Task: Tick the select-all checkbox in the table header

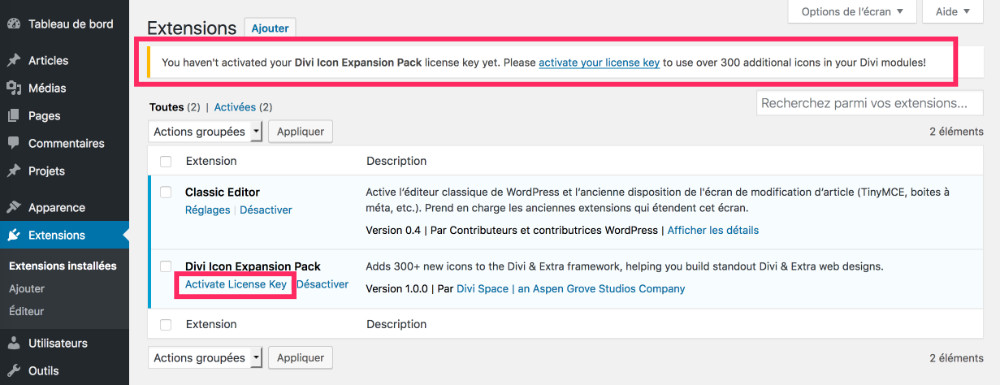Action: pyautogui.click(x=166, y=161)
